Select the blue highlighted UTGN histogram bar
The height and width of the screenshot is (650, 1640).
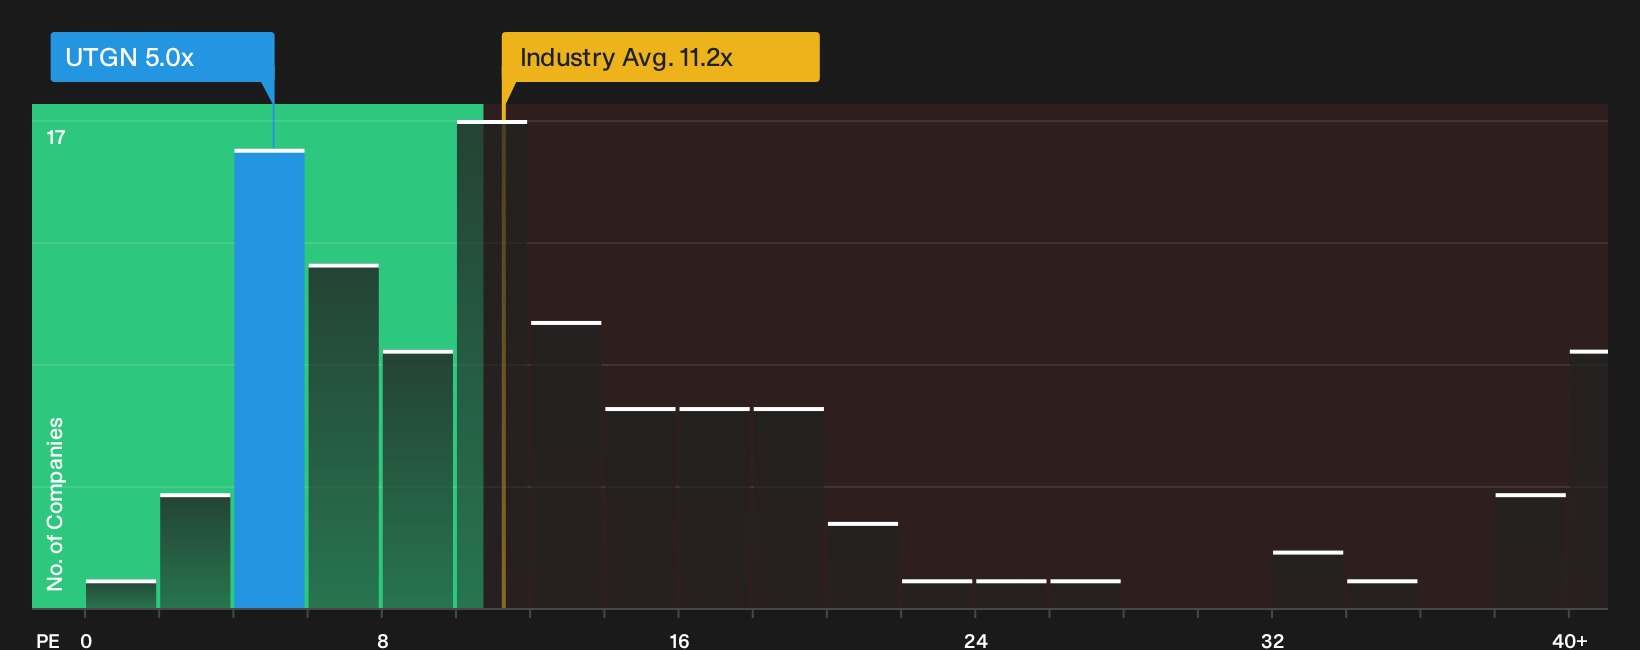click(x=270, y=379)
